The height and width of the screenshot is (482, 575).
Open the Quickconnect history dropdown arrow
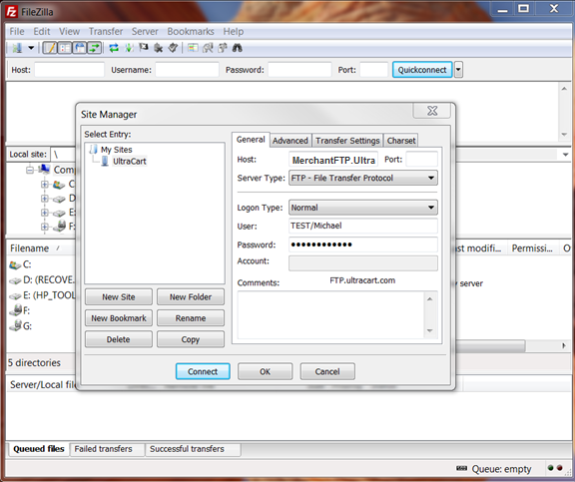point(458,70)
